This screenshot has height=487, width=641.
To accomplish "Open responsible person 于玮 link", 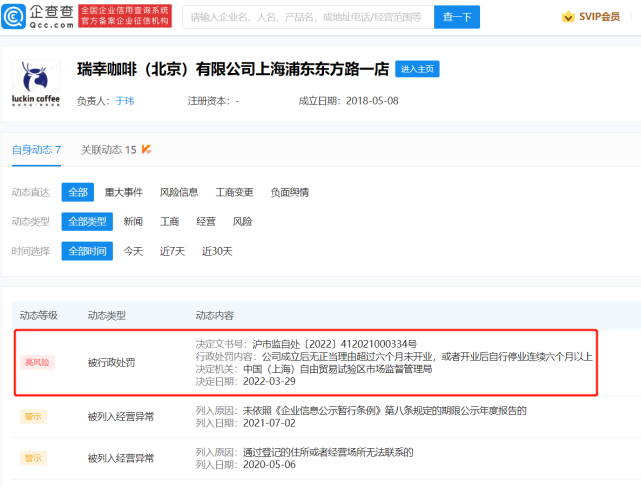I will click(125, 101).
